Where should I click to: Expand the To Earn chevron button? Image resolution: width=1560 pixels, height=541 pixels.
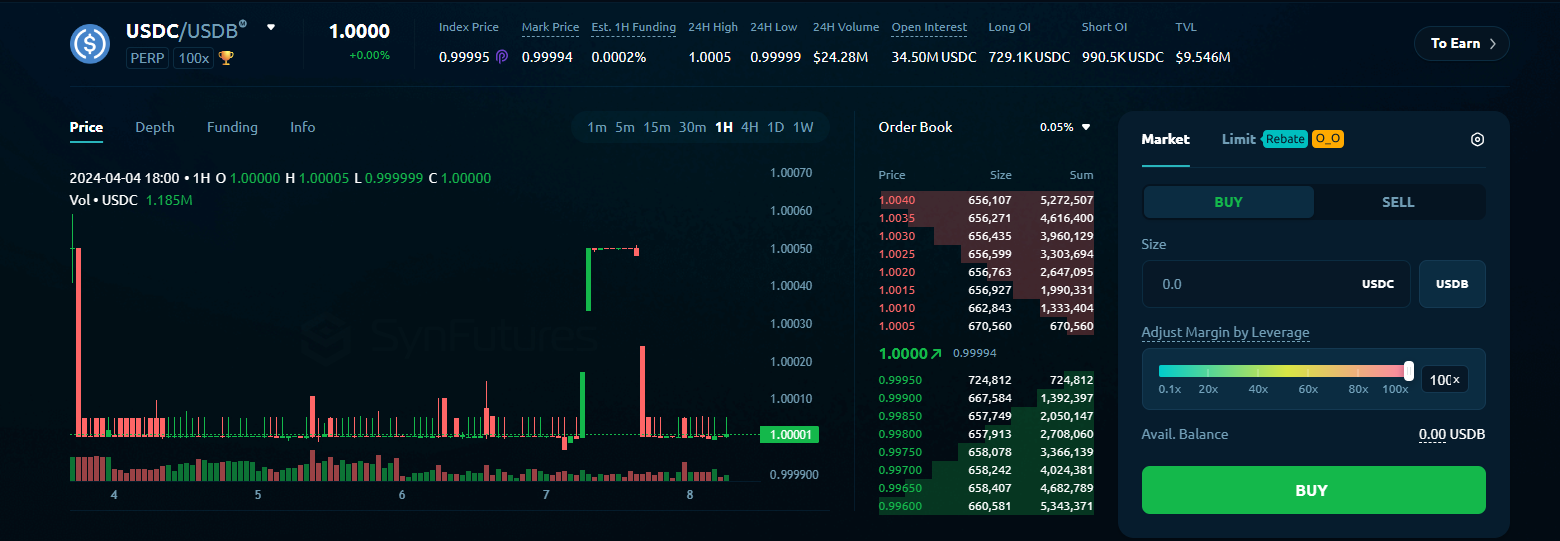click(1461, 43)
